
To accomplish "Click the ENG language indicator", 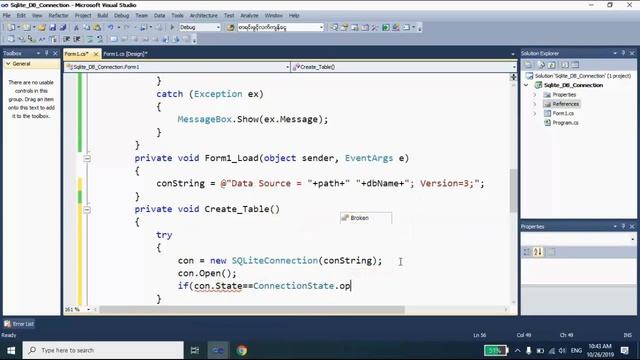I will [576, 350].
